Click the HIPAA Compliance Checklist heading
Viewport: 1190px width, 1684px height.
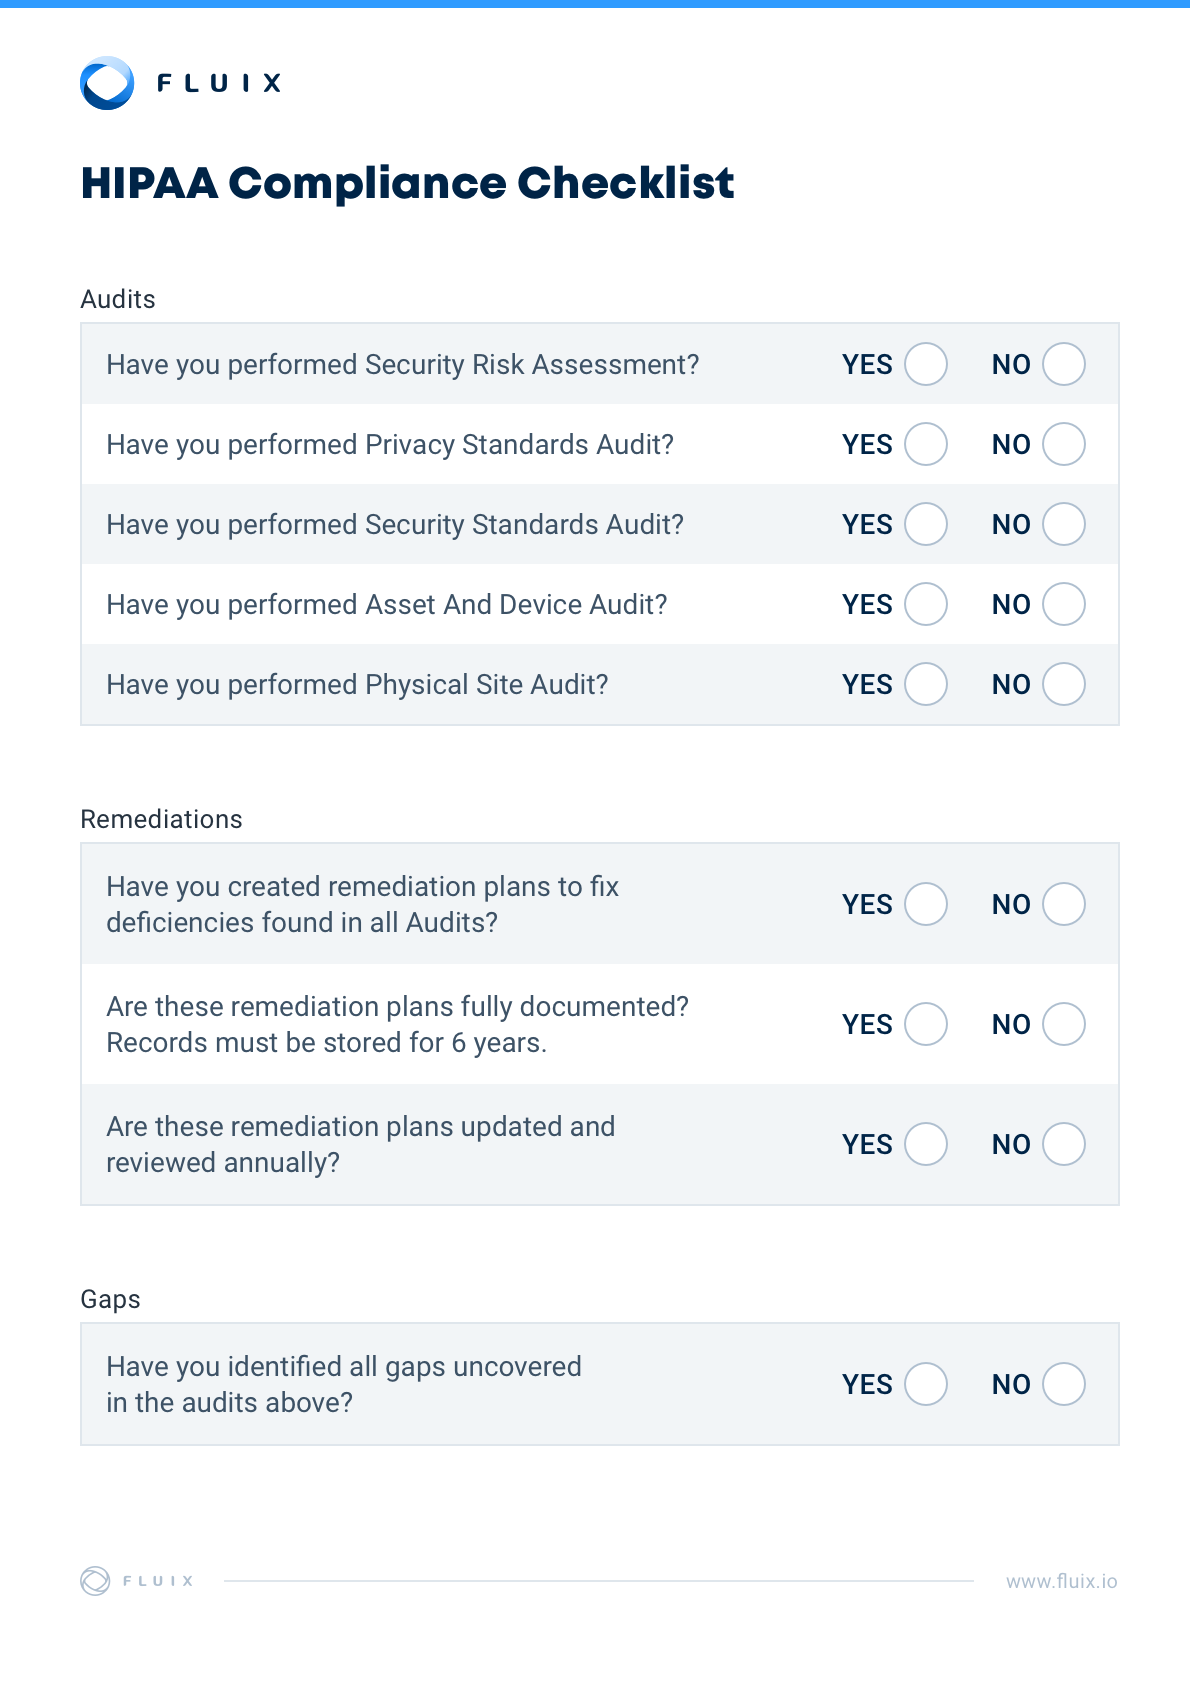click(x=407, y=183)
